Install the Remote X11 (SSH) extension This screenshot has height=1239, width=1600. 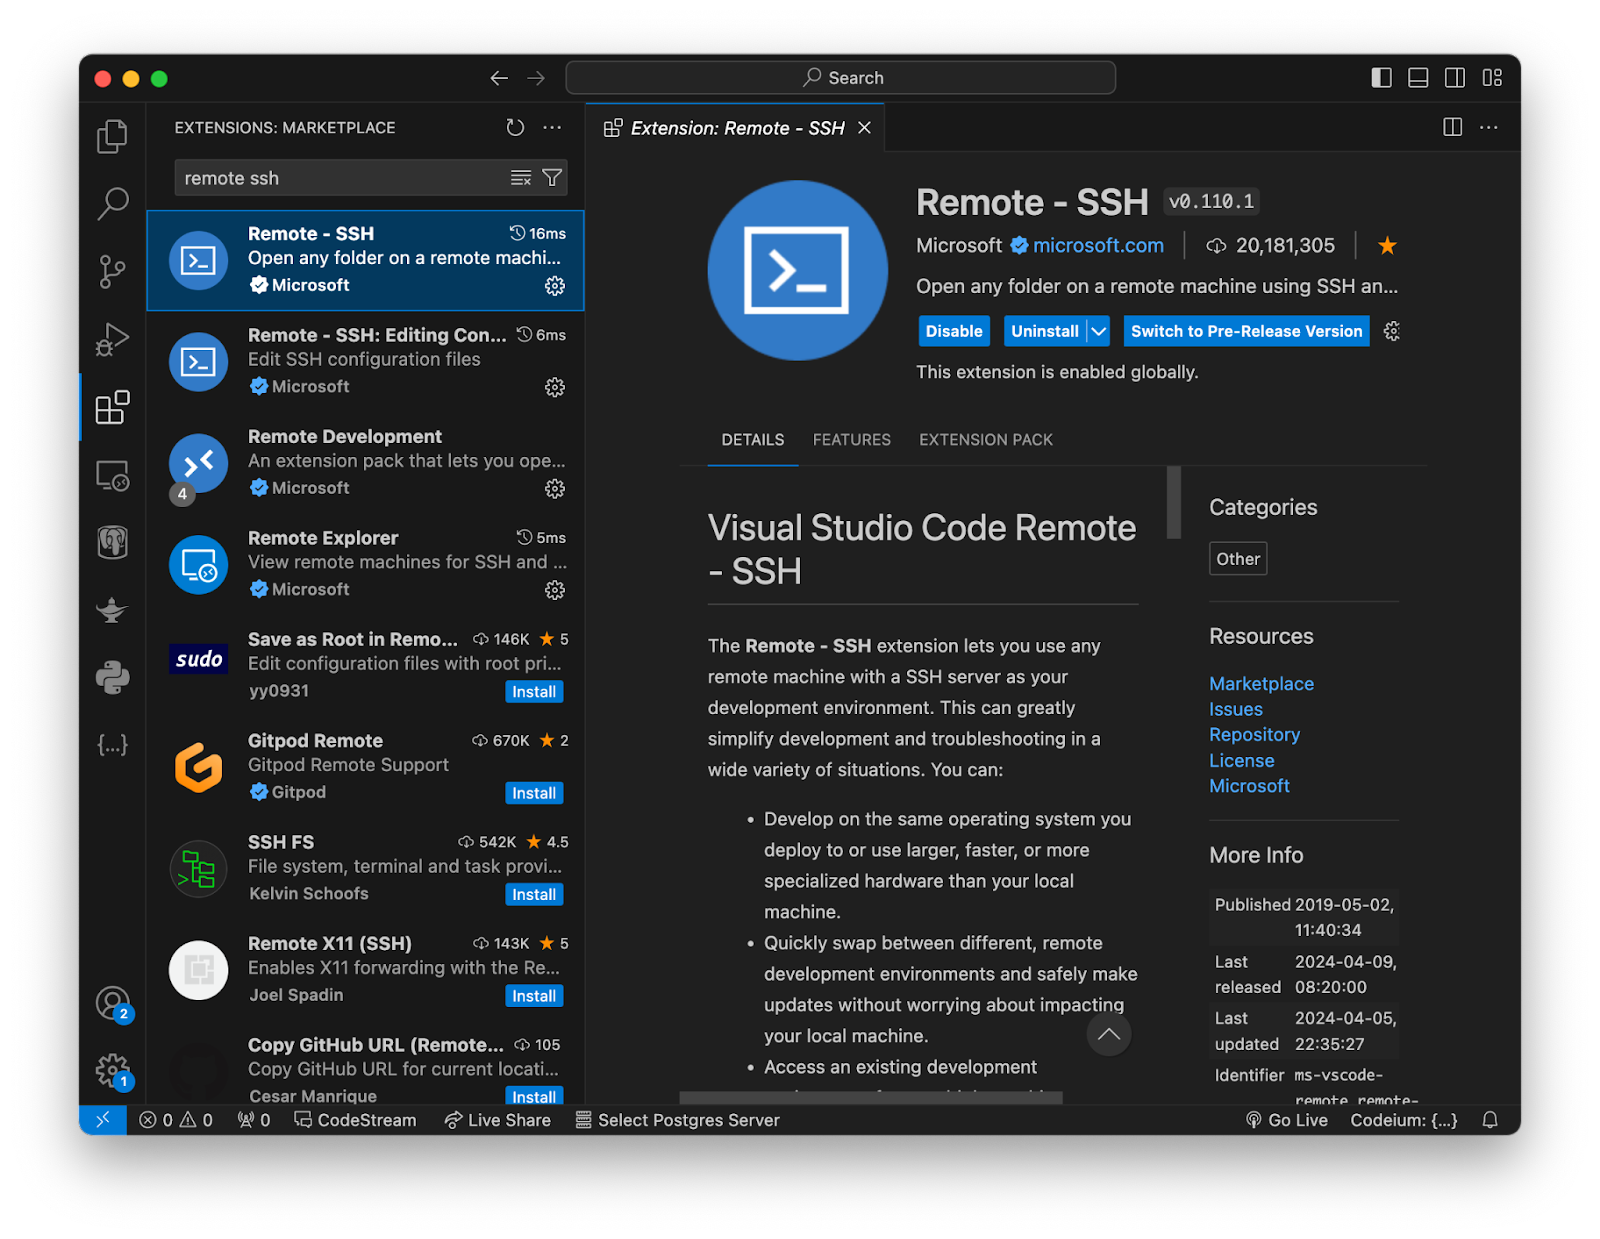click(534, 996)
